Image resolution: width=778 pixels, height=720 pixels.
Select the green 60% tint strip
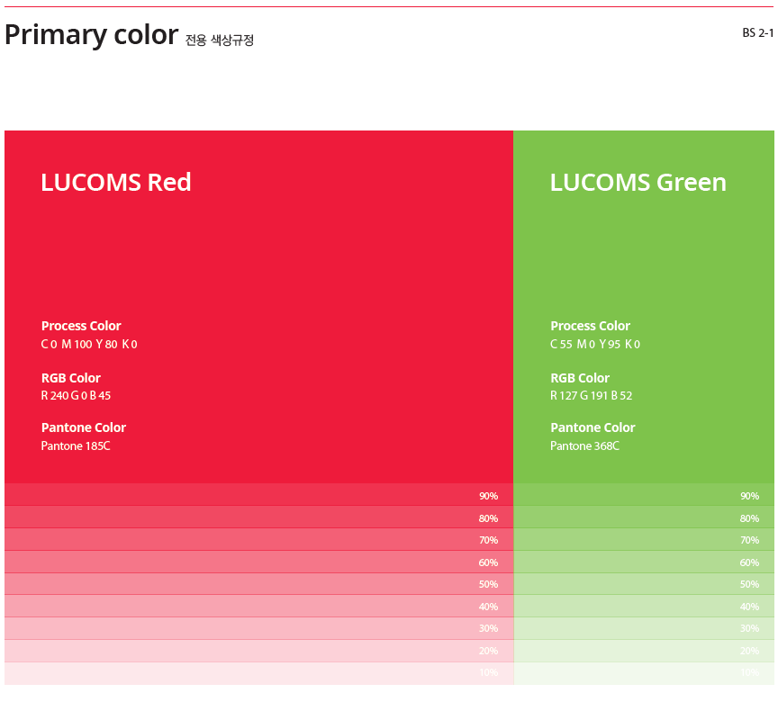click(644, 562)
